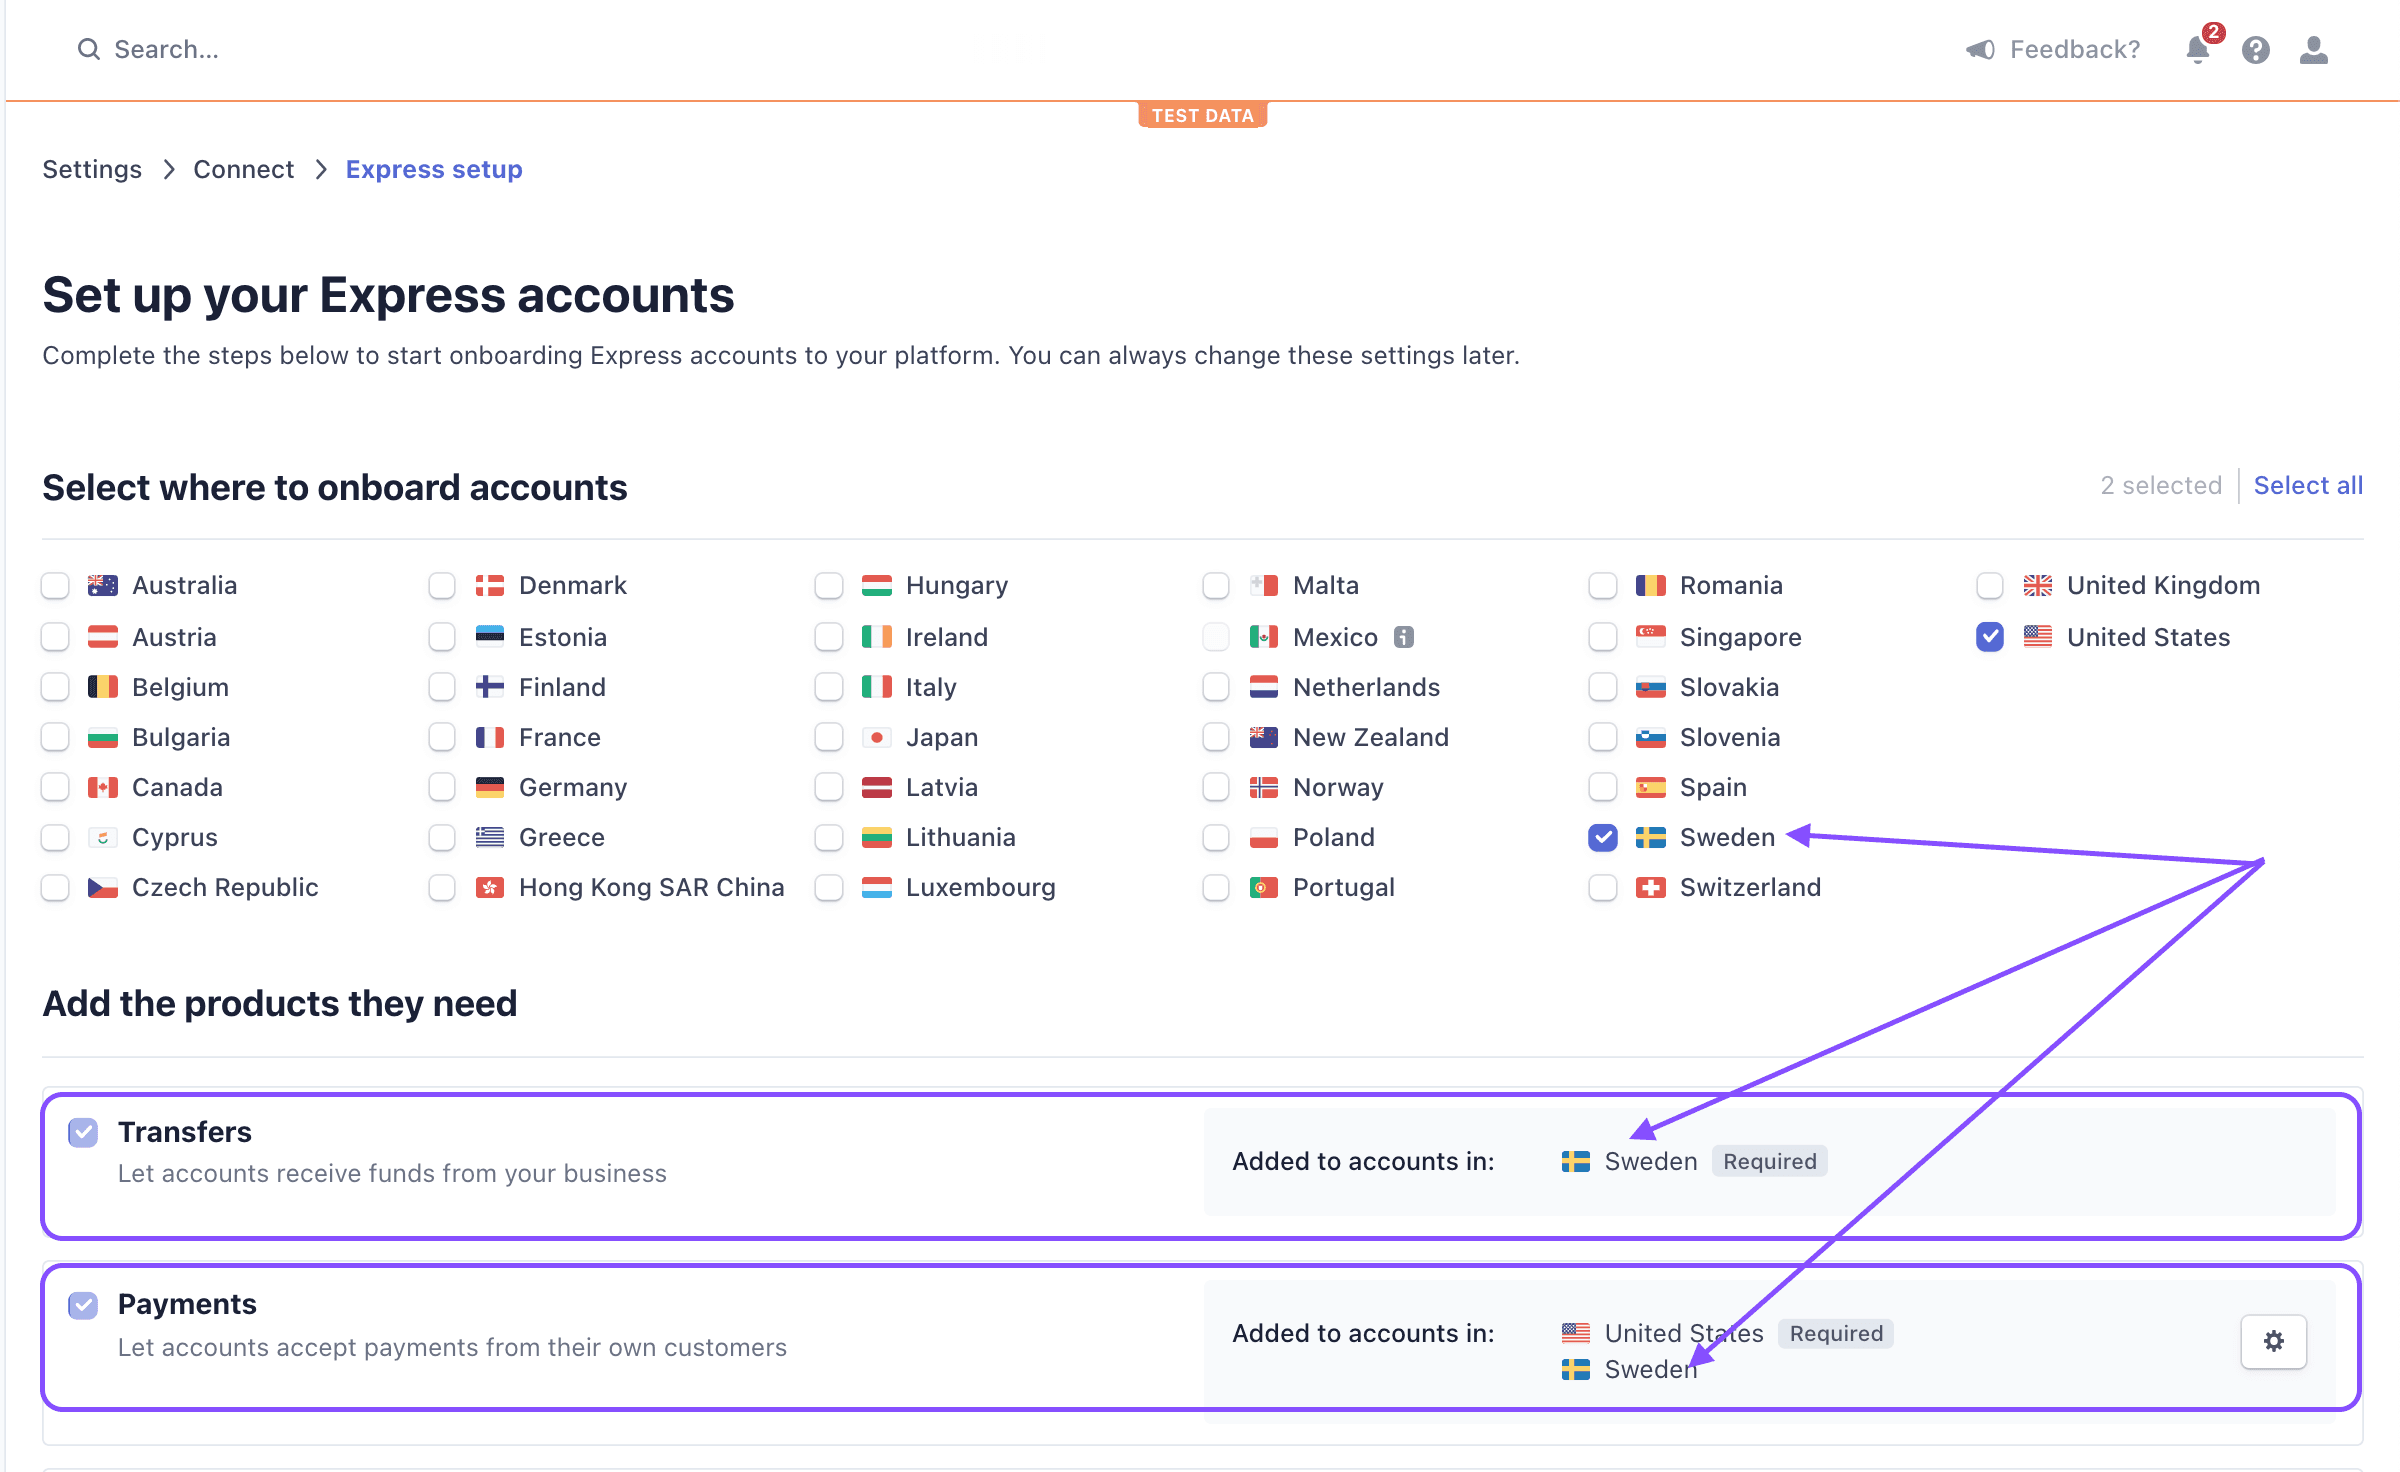Screen dimensions: 2400x1472
Task: Click the Latvia country label
Action: (942, 787)
